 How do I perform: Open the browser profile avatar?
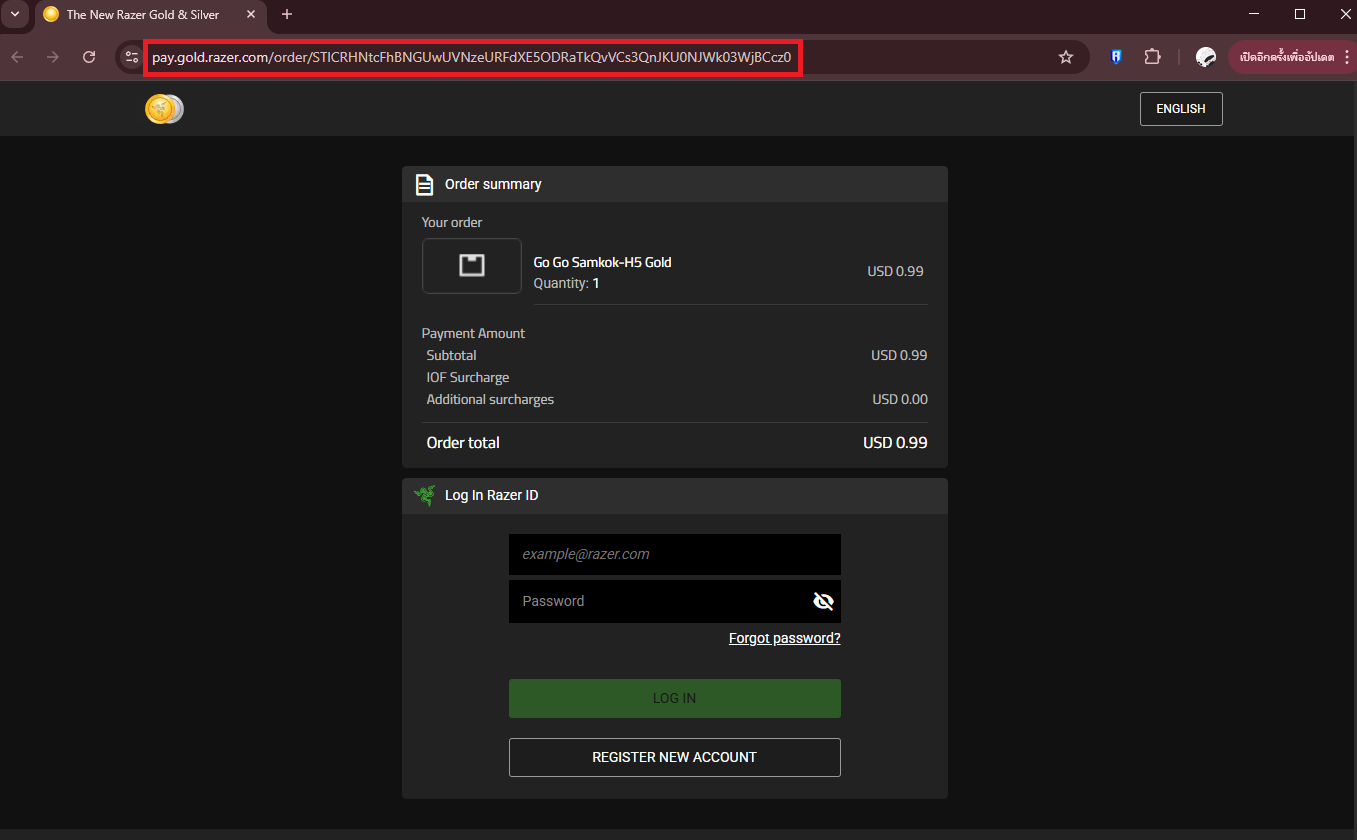(x=1206, y=57)
